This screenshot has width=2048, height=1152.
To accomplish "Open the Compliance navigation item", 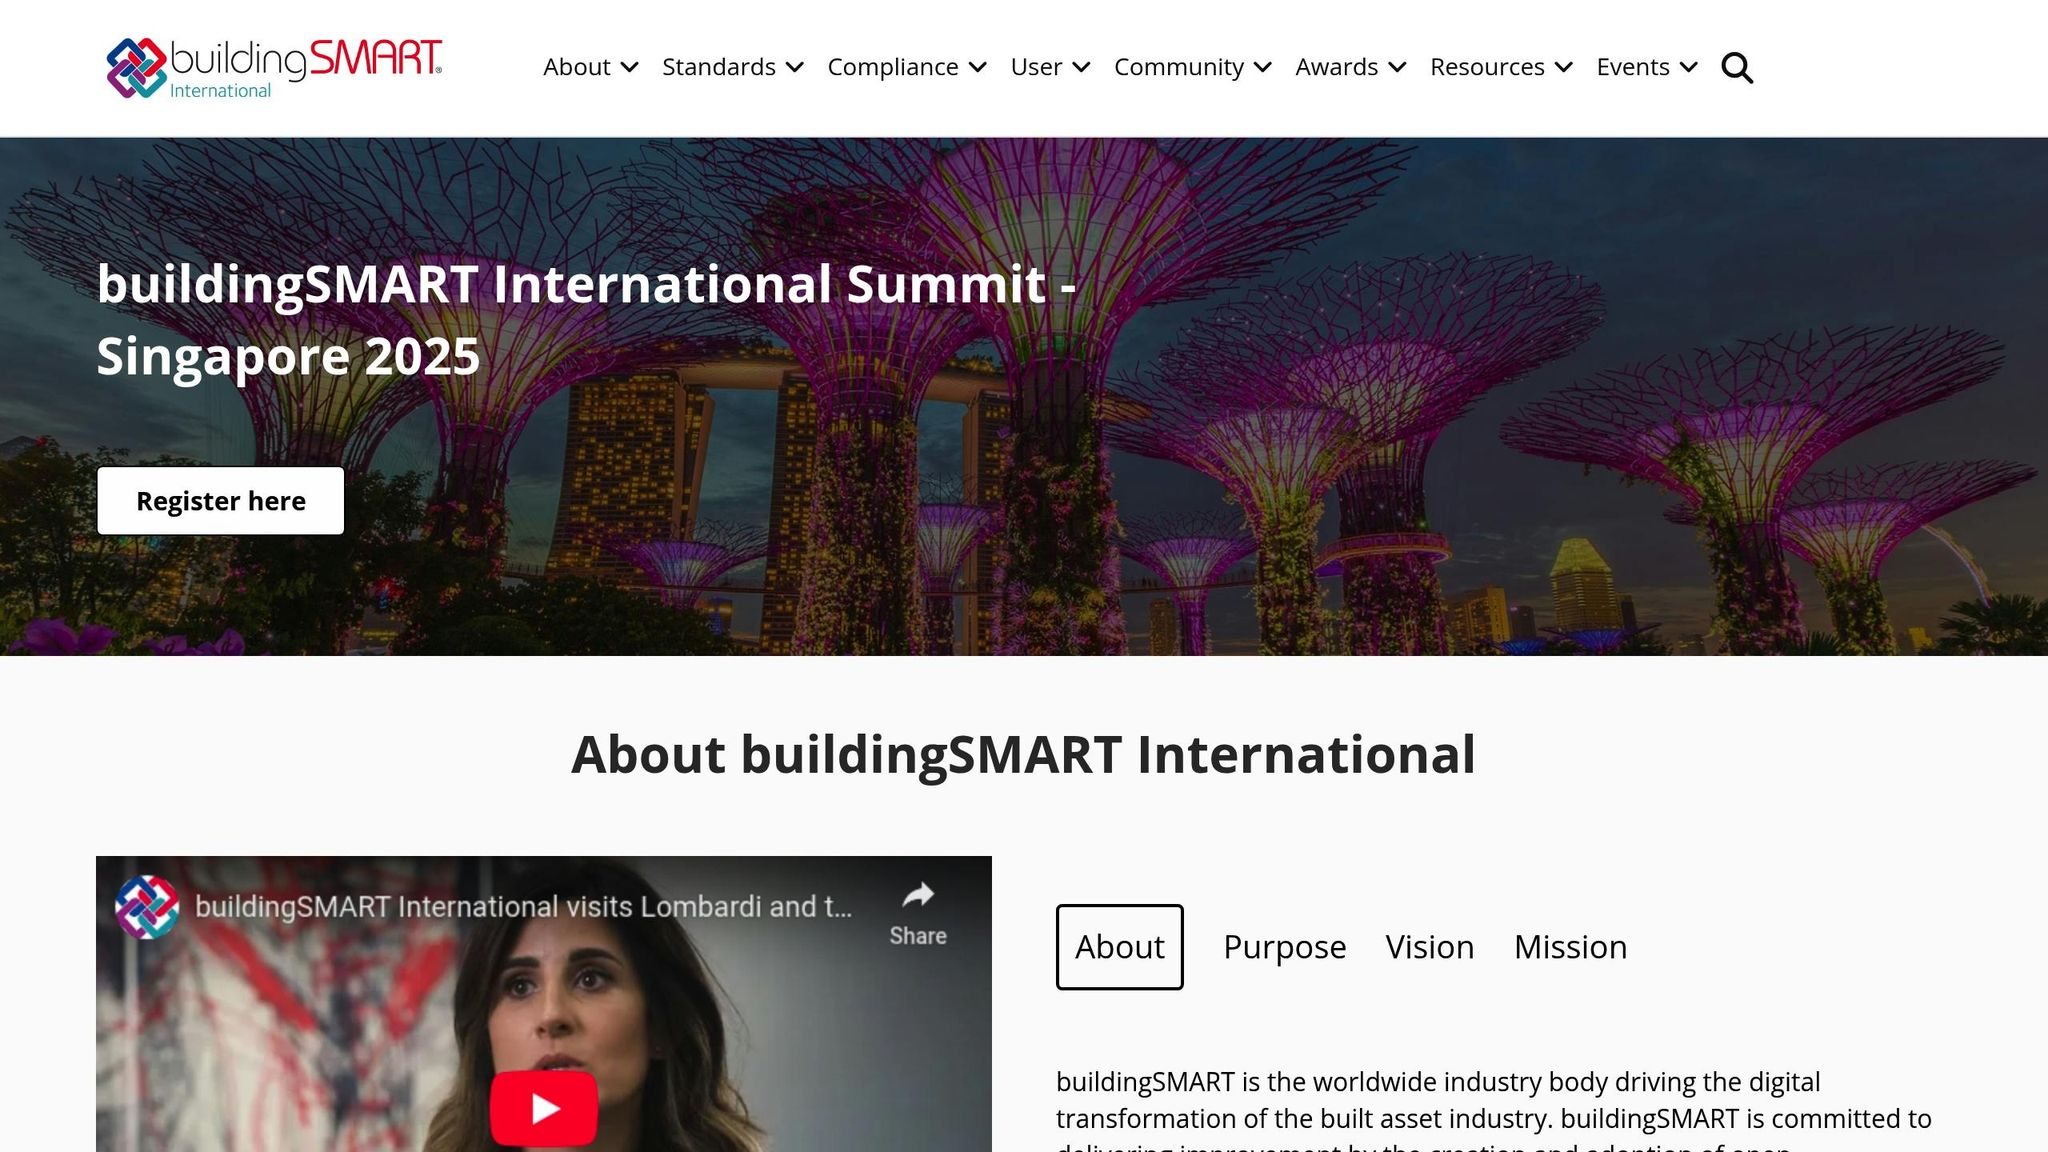I will pyautogui.click(x=893, y=67).
